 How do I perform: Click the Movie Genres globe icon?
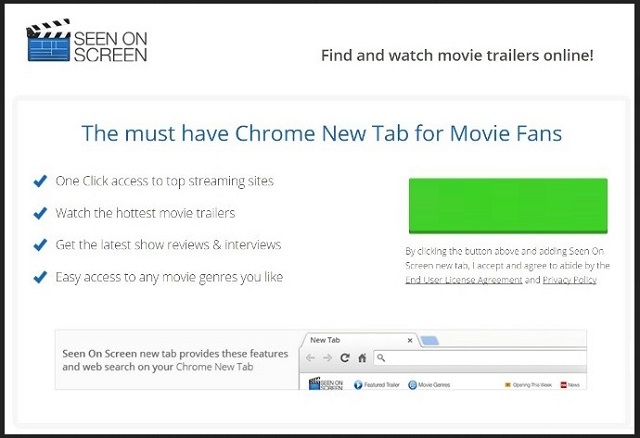point(413,385)
